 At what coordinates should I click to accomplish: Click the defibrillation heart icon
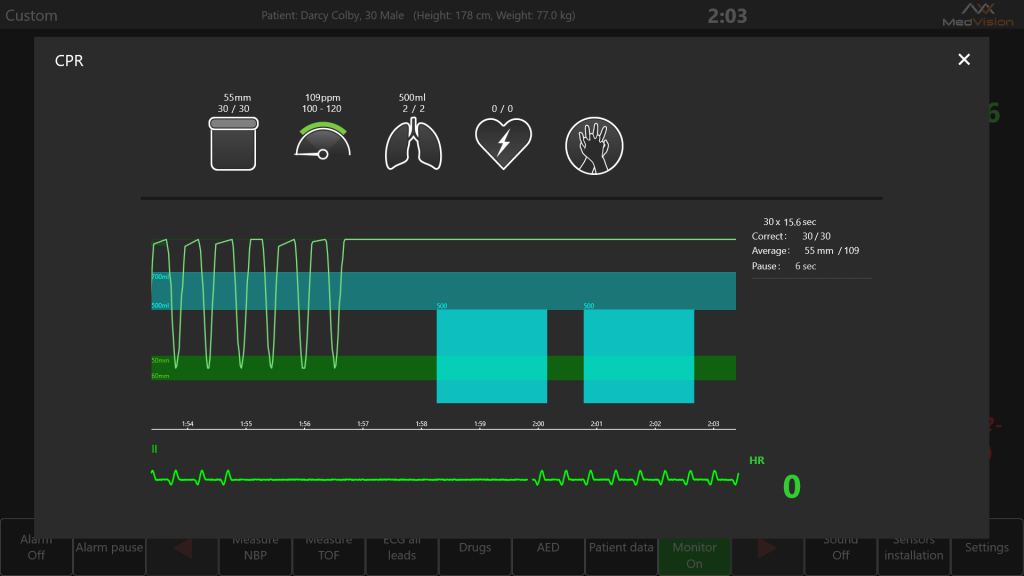click(x=503, y=144)
